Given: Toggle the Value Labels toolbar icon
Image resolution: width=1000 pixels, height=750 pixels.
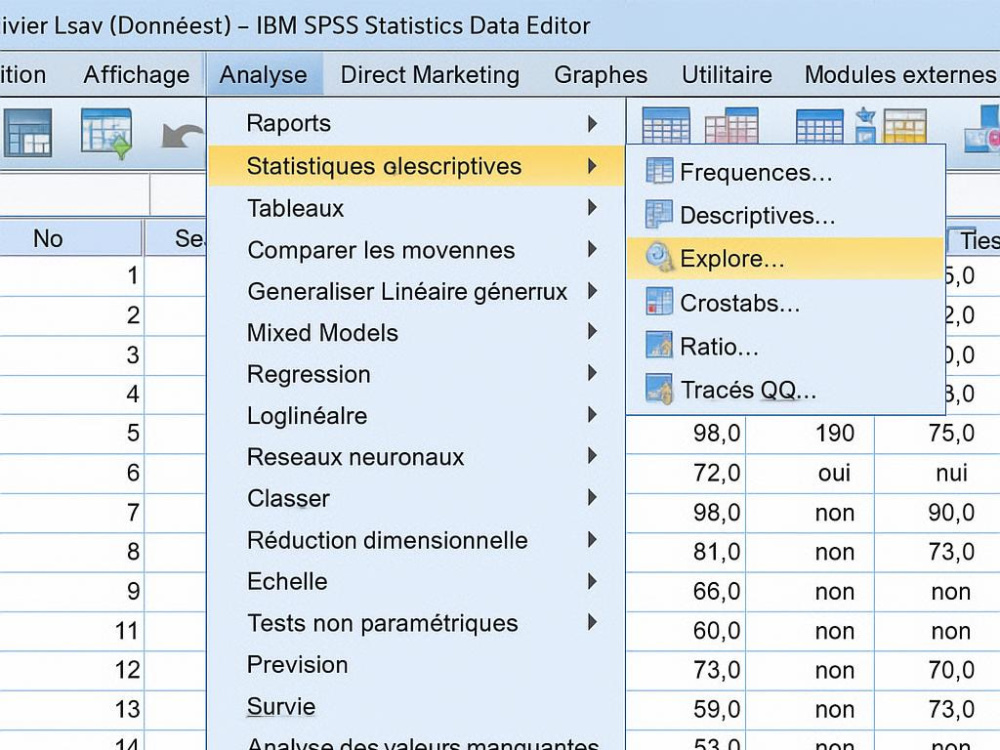Looking at the screenshot, I should tap(905, 127).
